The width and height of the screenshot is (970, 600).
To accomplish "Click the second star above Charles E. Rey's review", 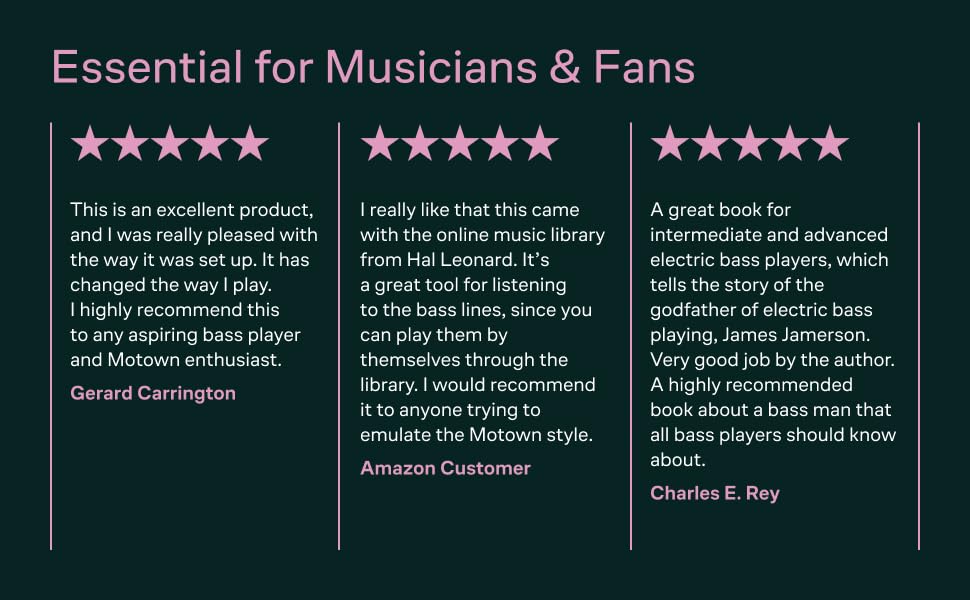I will [710, 144].
